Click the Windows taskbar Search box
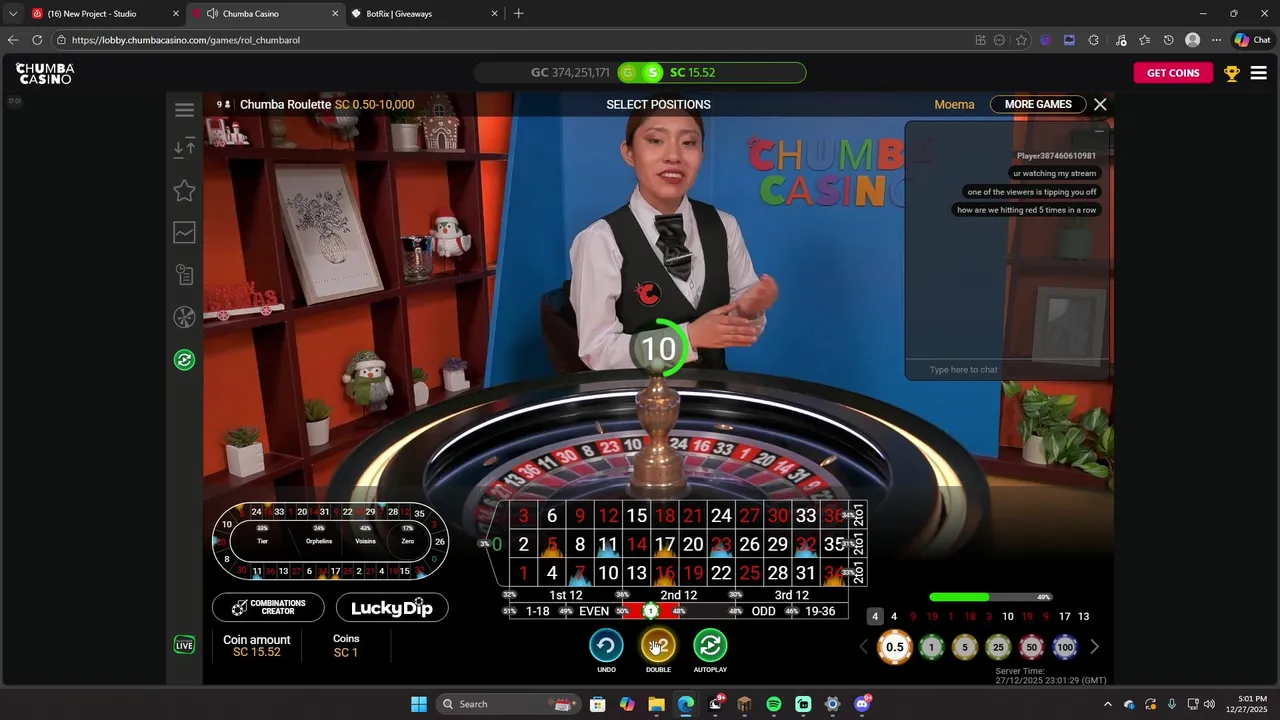The image size is (1280, 720). click(508, 704)
